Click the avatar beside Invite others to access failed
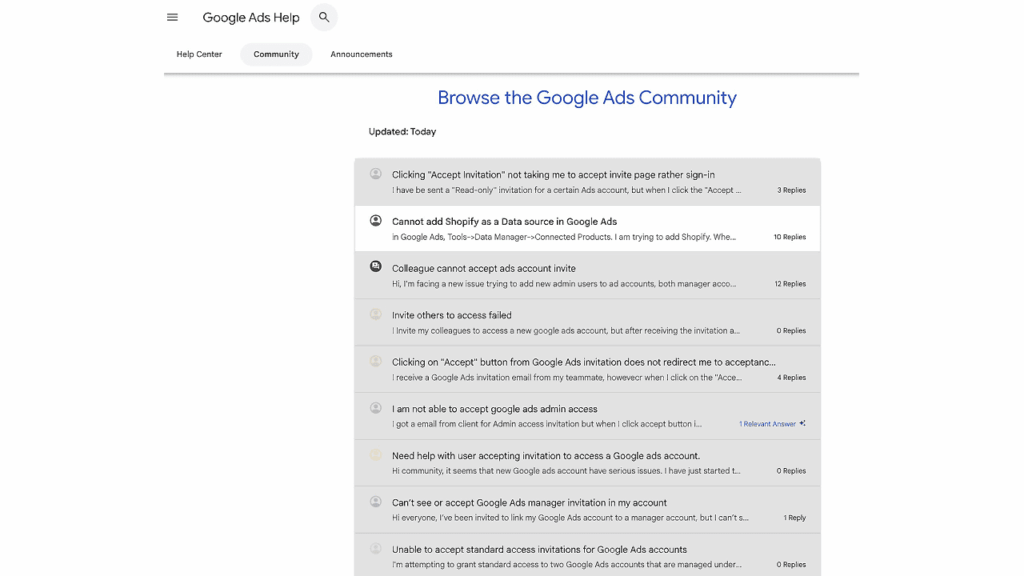The width and height of the screenshot is (1024, 576). click(x=374, y=315)
